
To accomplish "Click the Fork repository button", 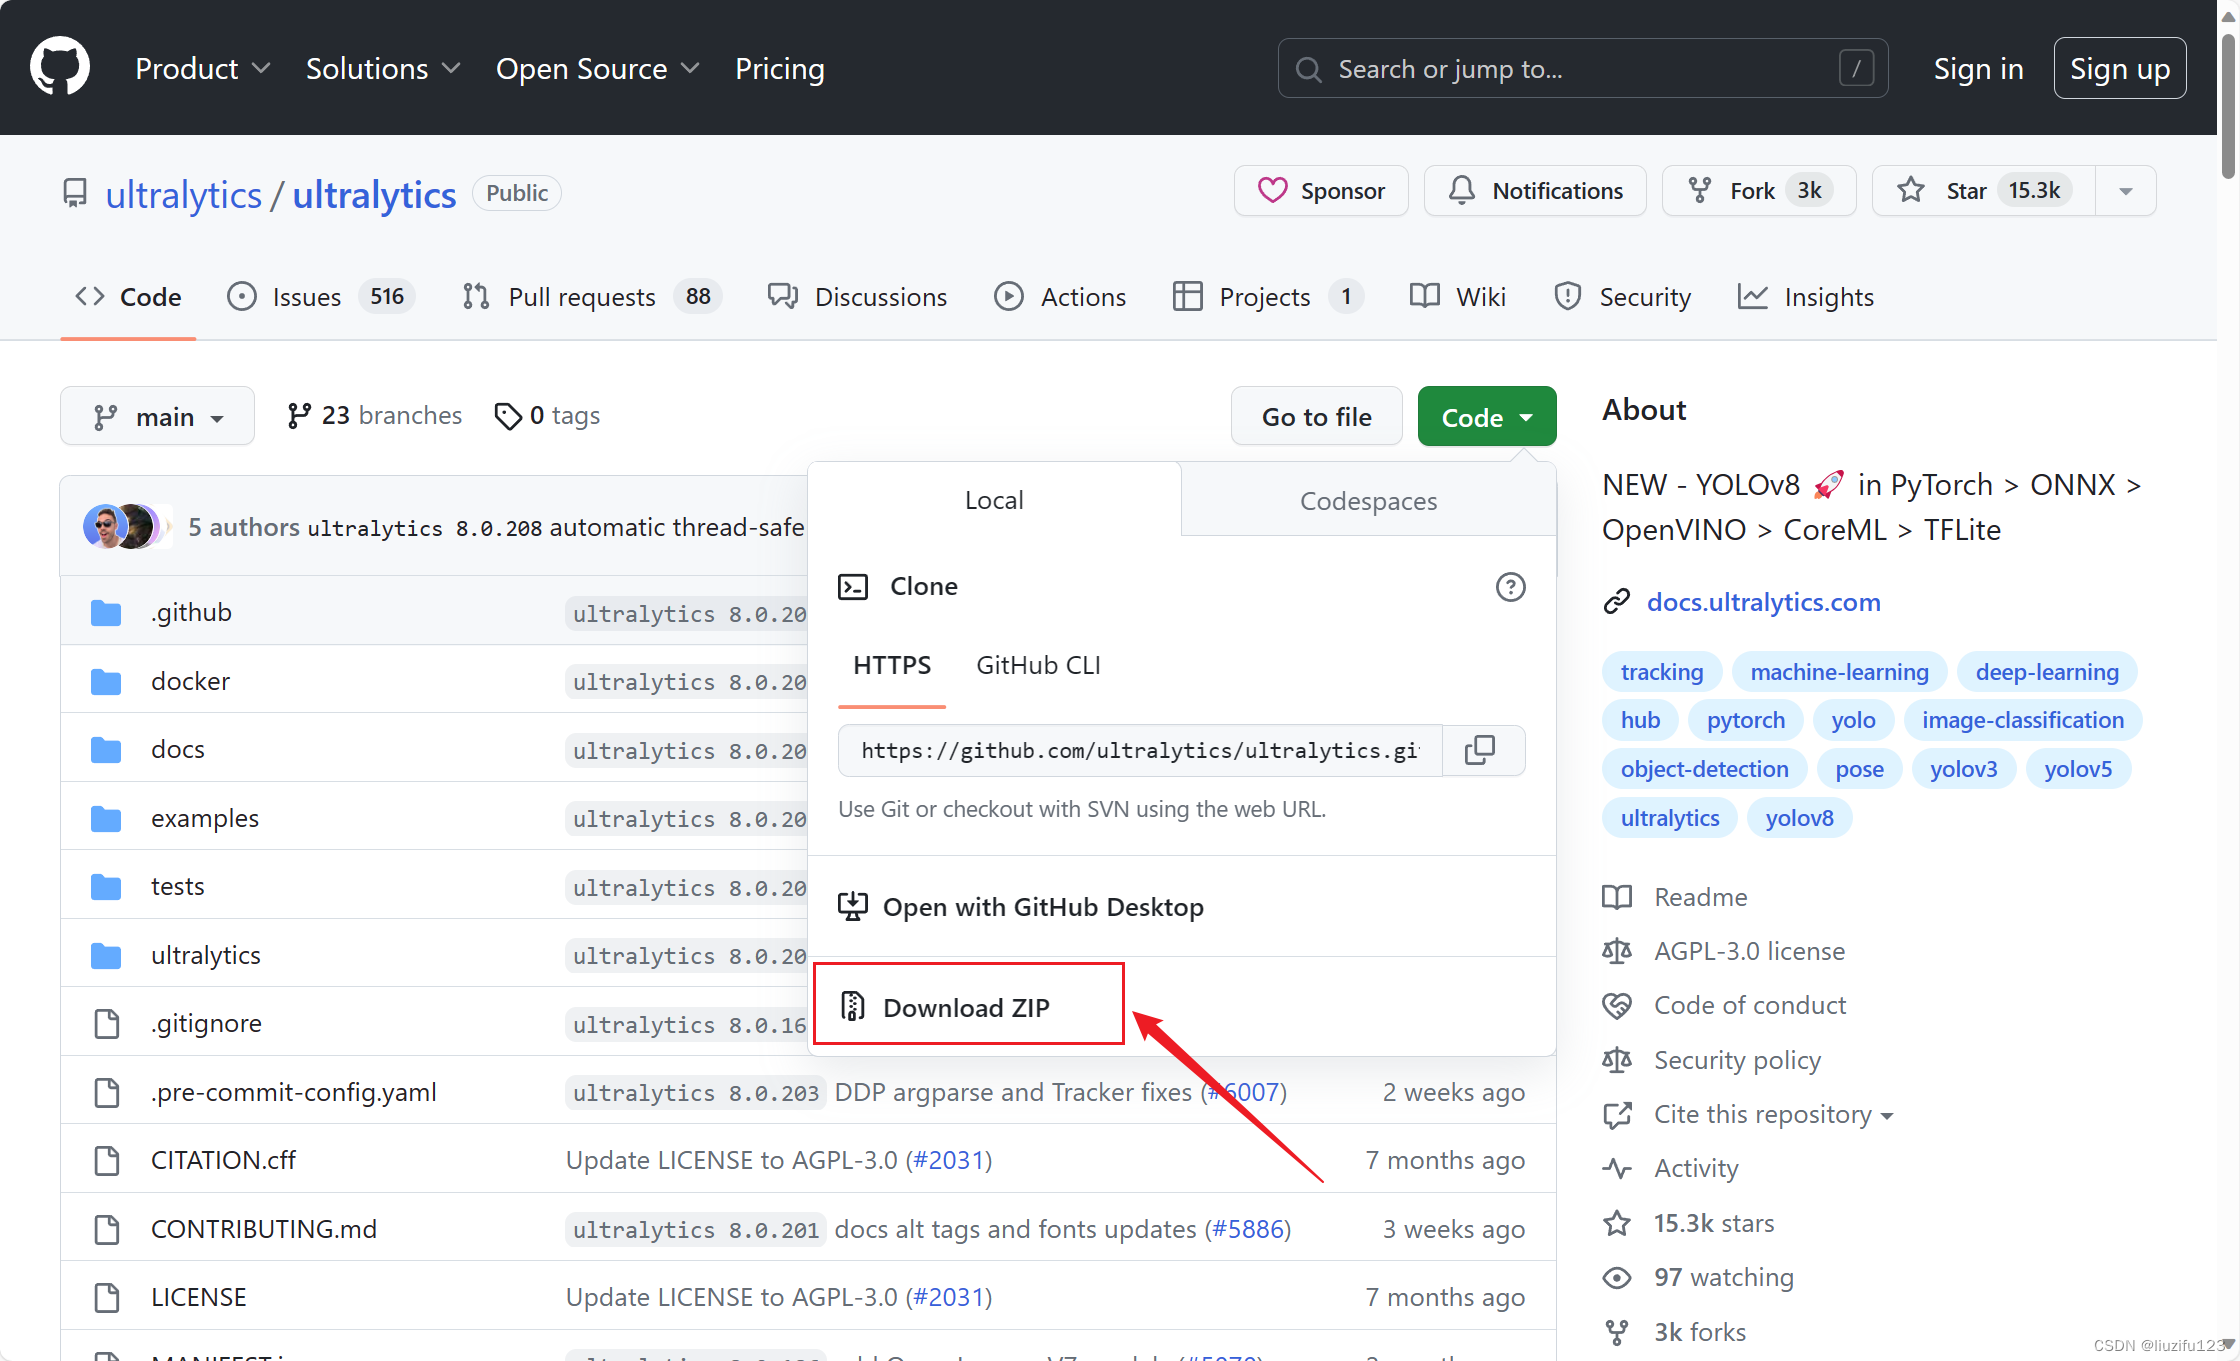I will pos(1757,191).
